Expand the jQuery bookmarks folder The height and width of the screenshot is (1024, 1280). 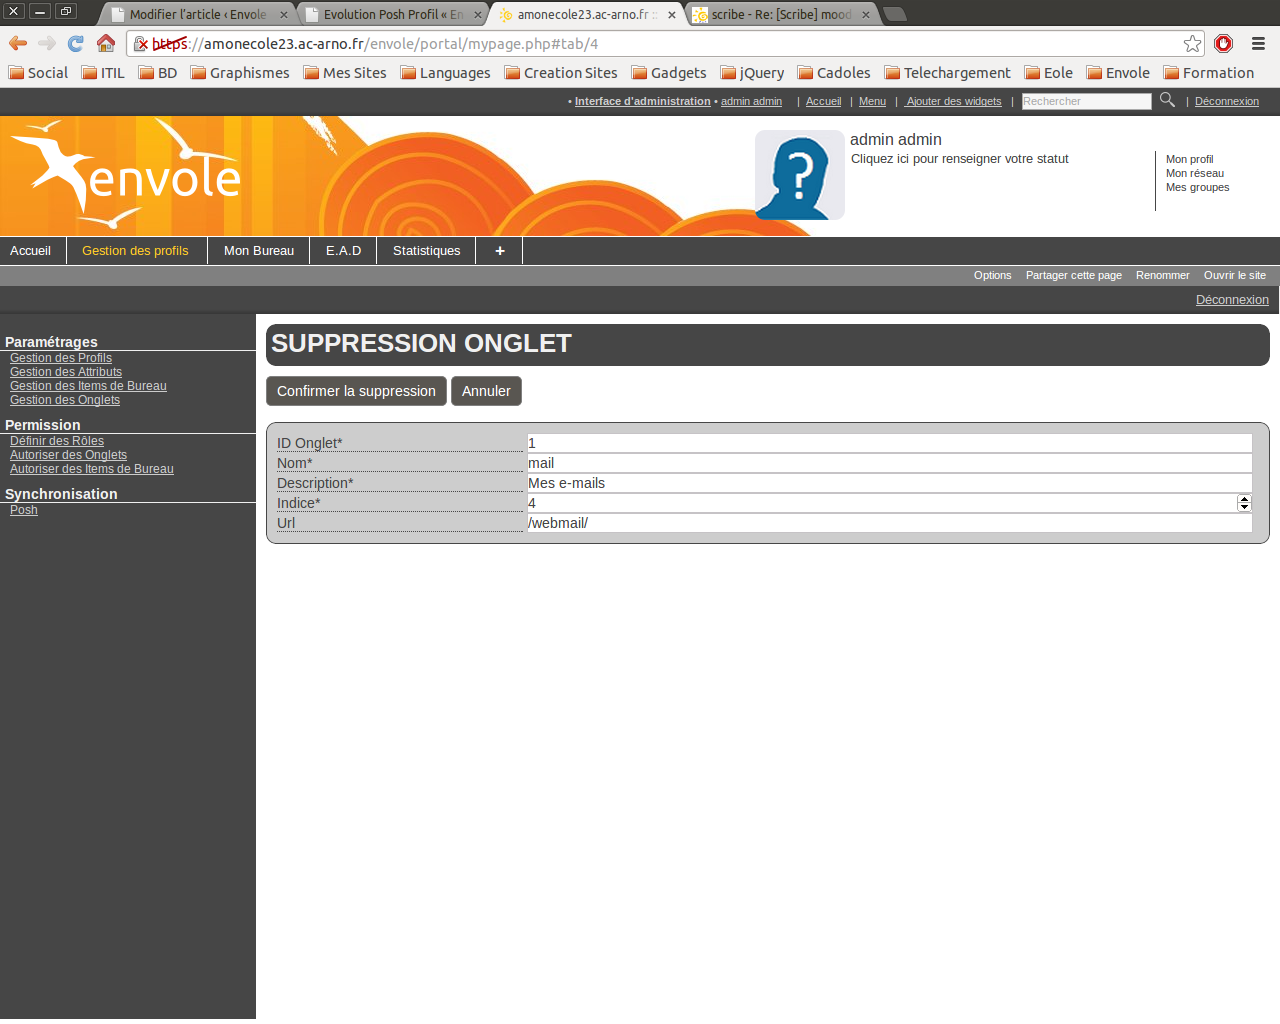tap(752, 73)
